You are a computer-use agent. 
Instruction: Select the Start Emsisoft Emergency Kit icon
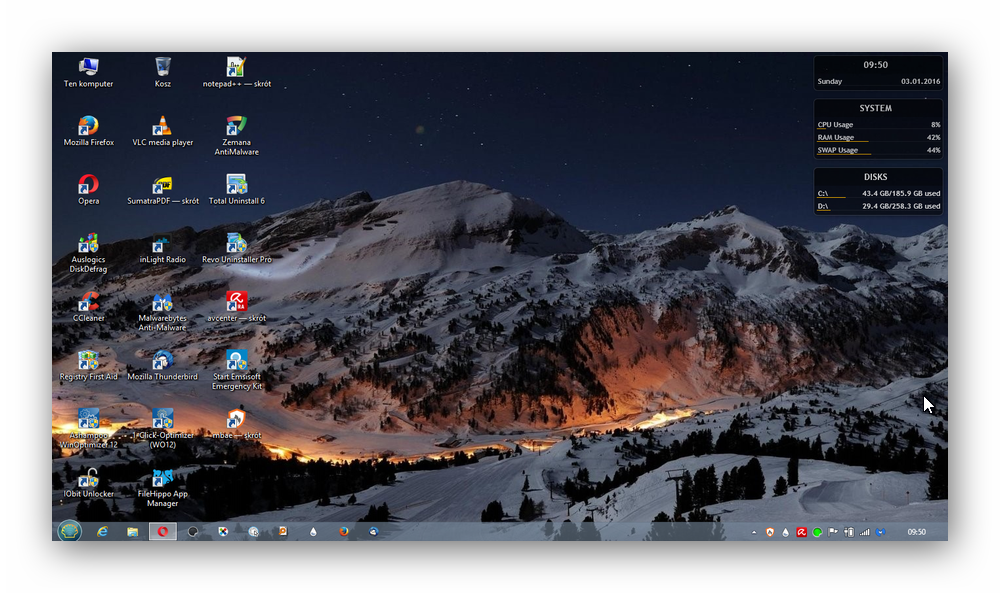click(x=237, y=370)
